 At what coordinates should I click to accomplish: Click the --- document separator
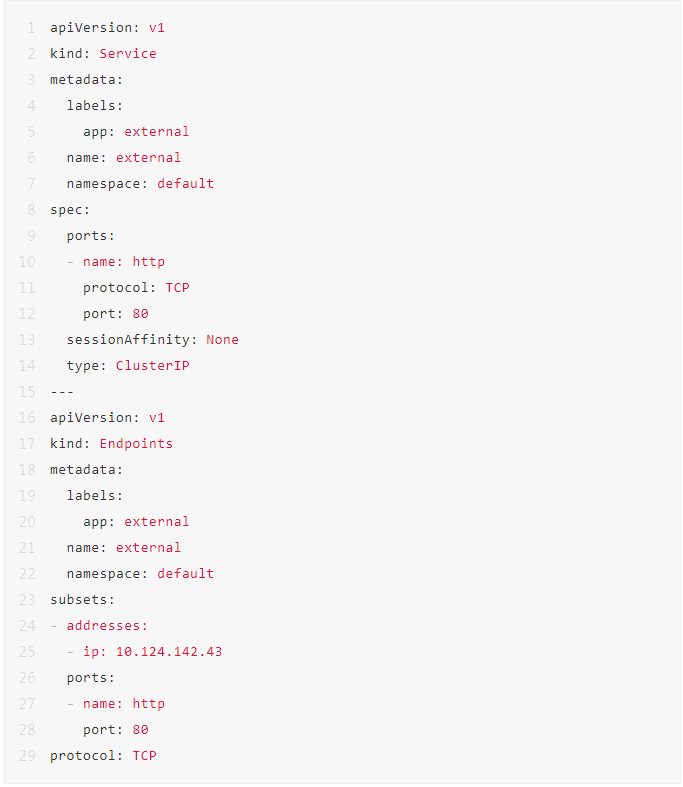pos(62,391)
